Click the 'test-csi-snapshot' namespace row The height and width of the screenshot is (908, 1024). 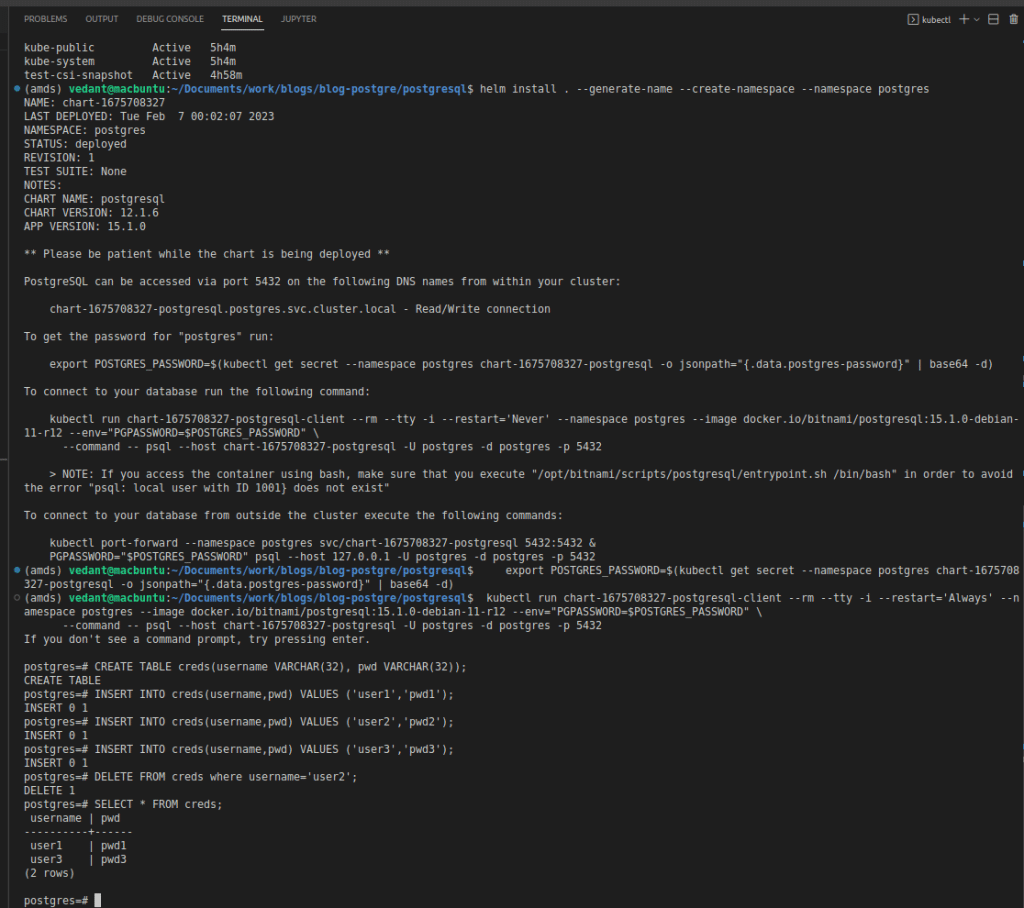[133, 75]
